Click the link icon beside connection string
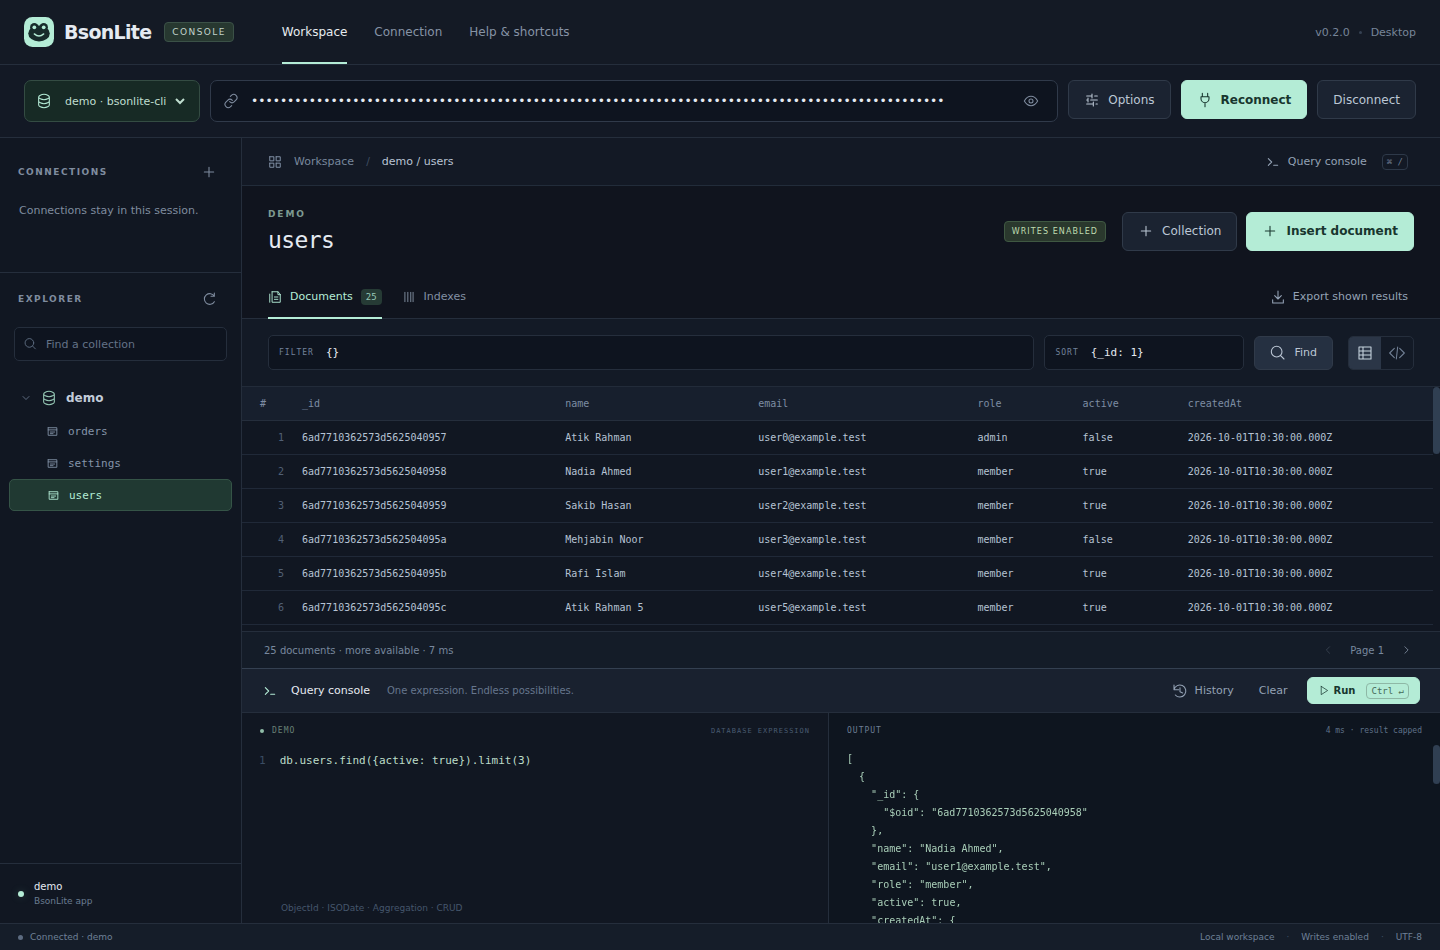The image size is (1440, 950). [231, 101]
